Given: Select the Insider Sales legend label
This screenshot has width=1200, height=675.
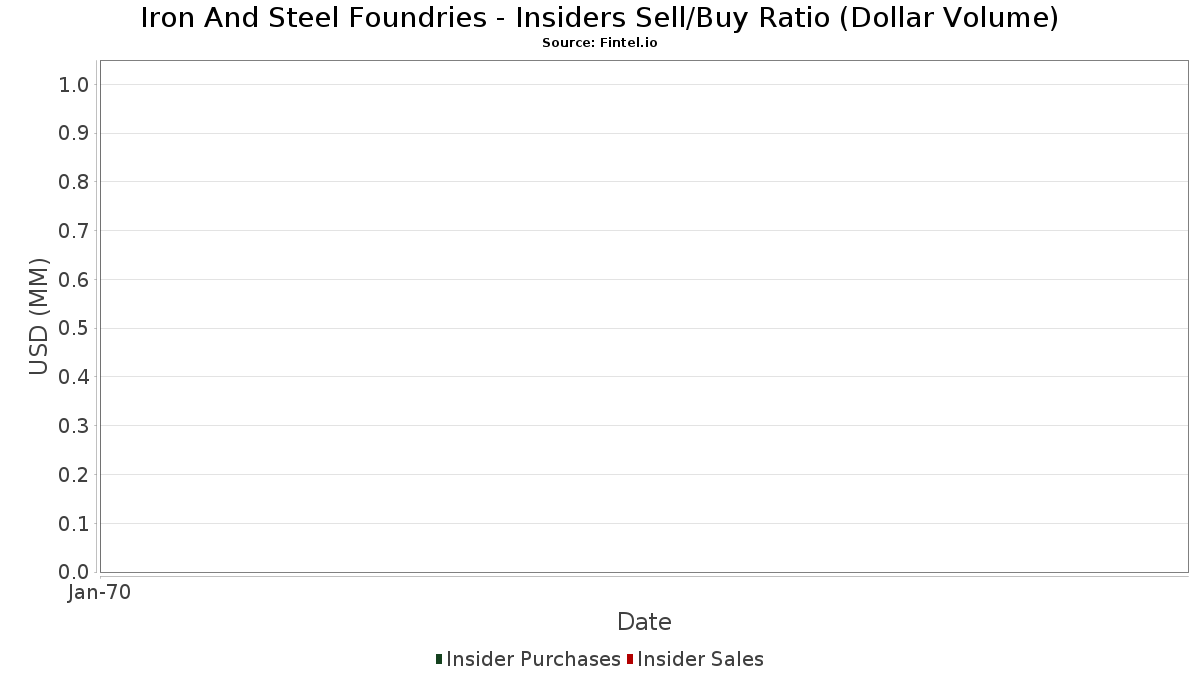Looking at the screenshot, I should pos(700,659).
